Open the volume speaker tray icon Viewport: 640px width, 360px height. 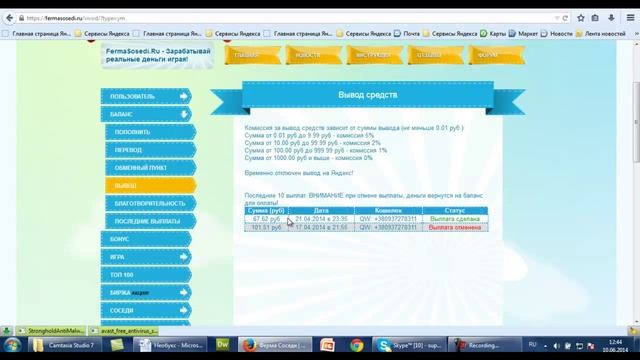coord(556,346)
